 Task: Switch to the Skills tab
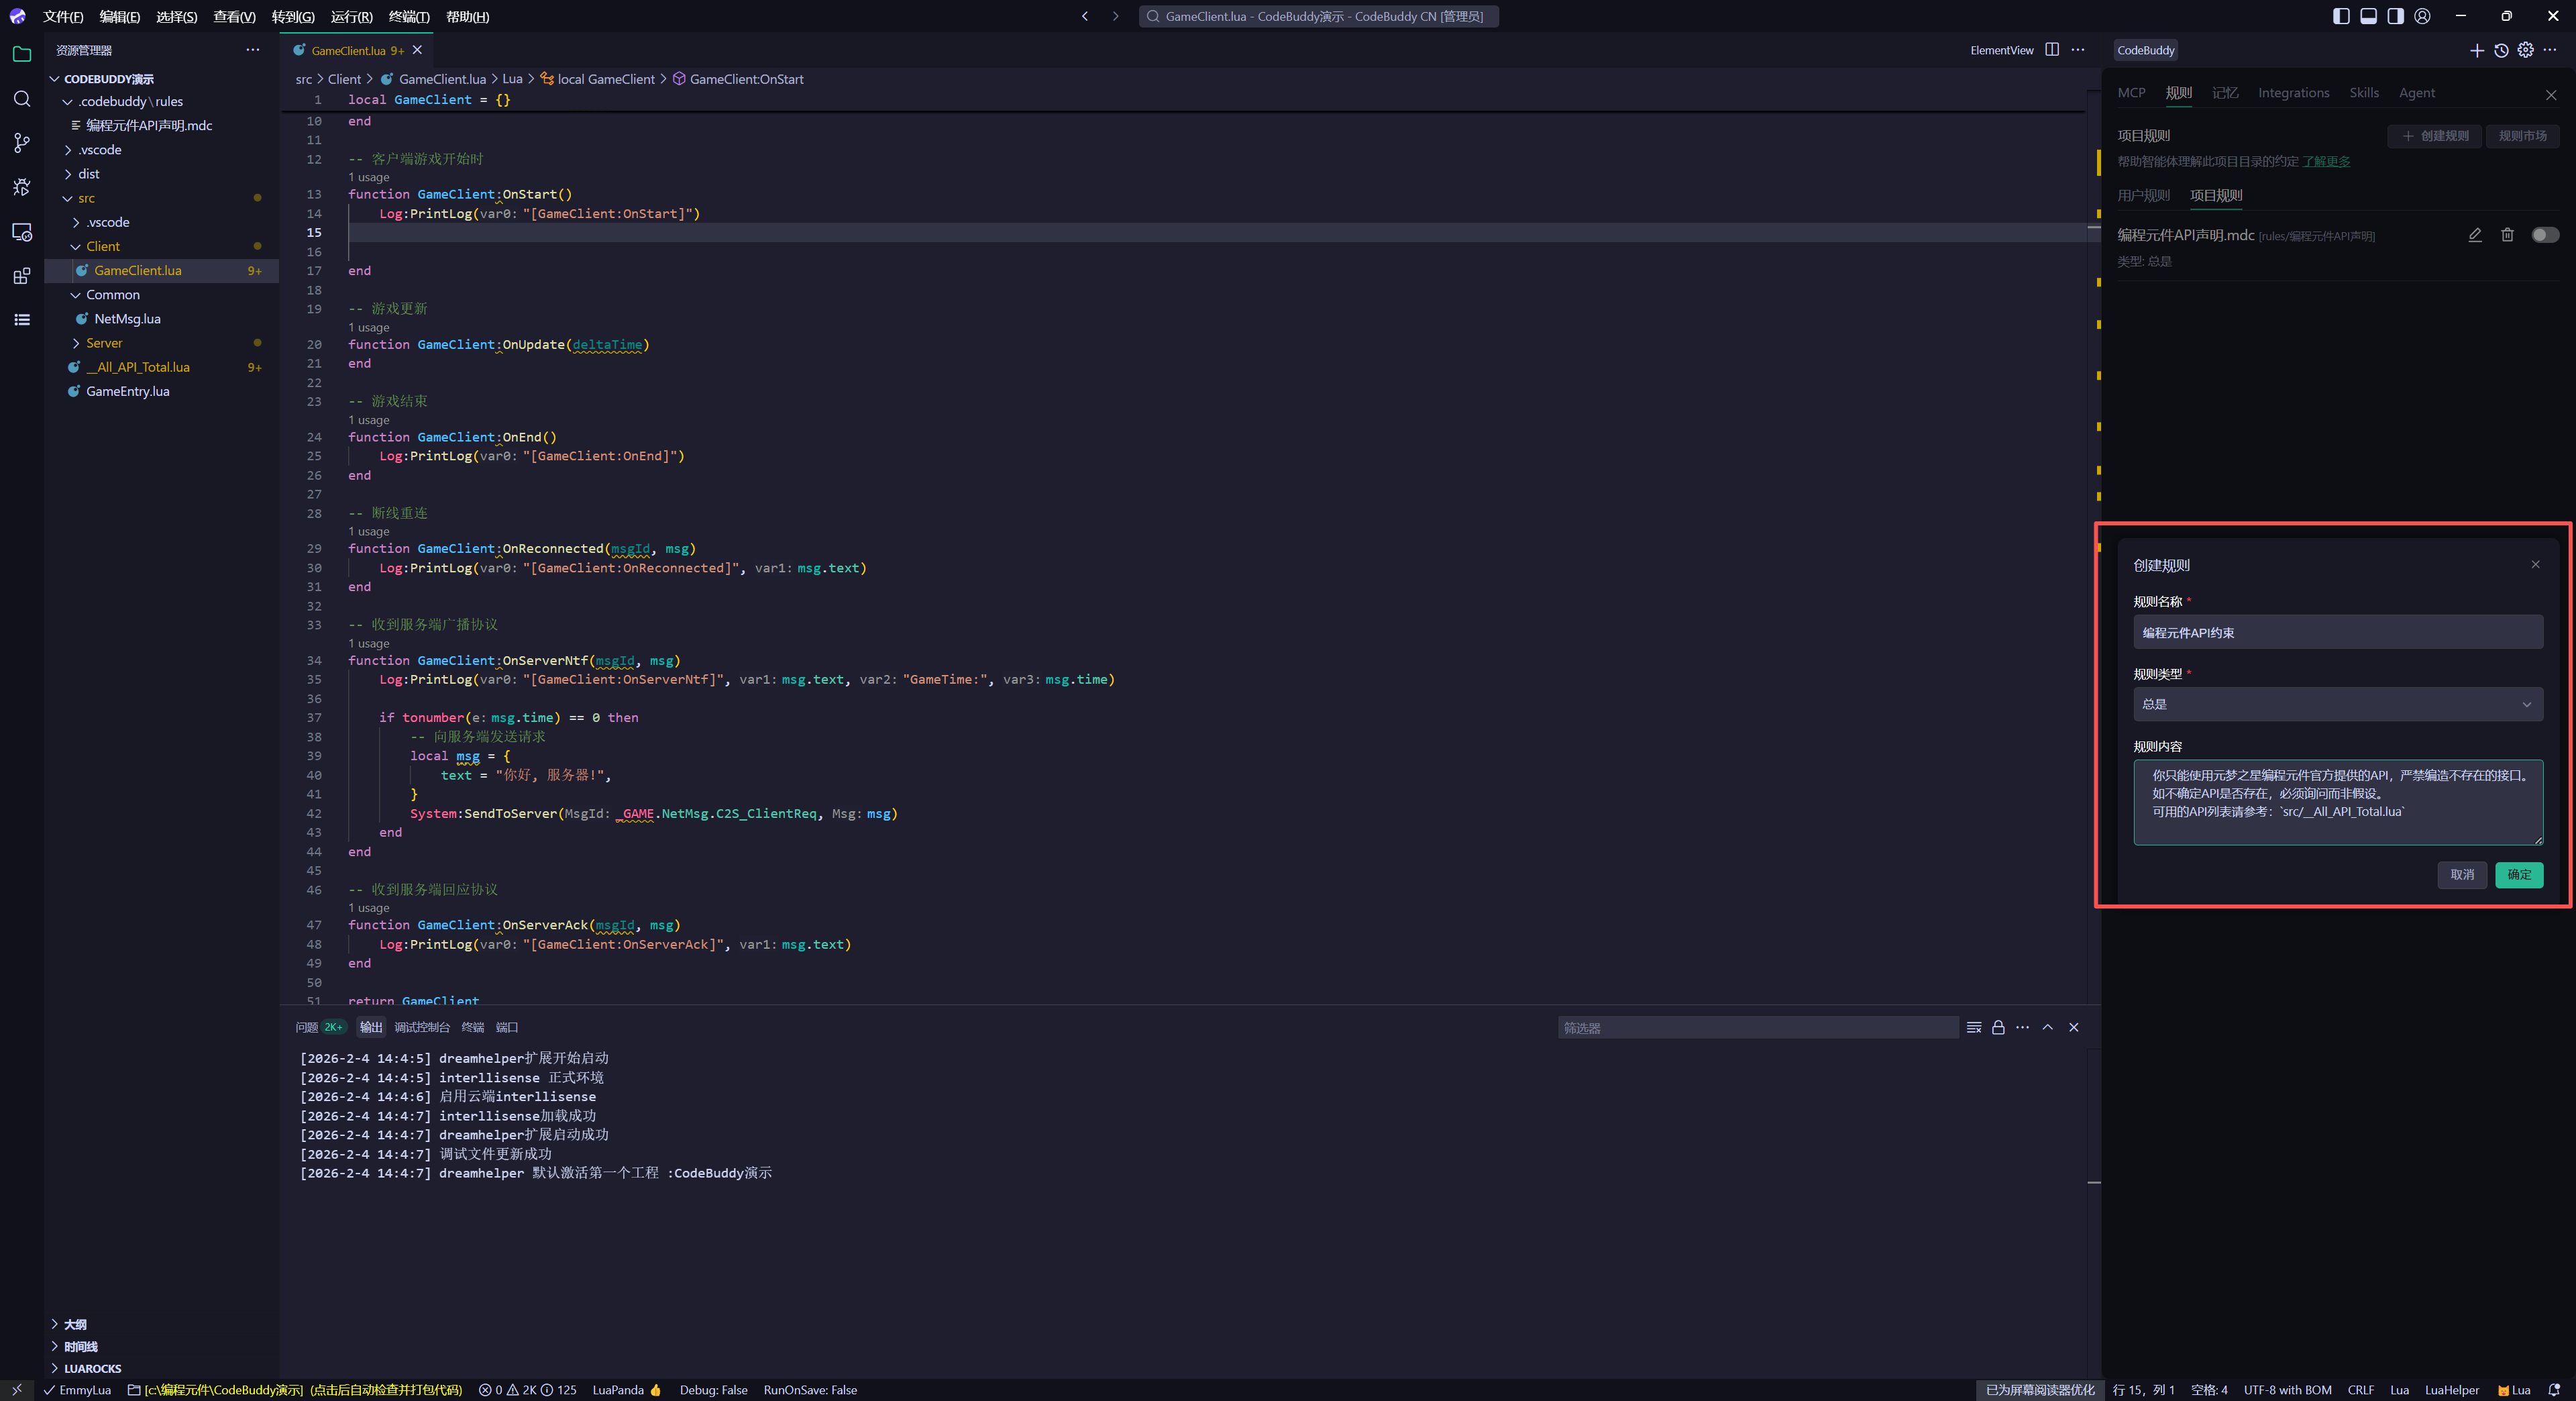[2364, 93]
